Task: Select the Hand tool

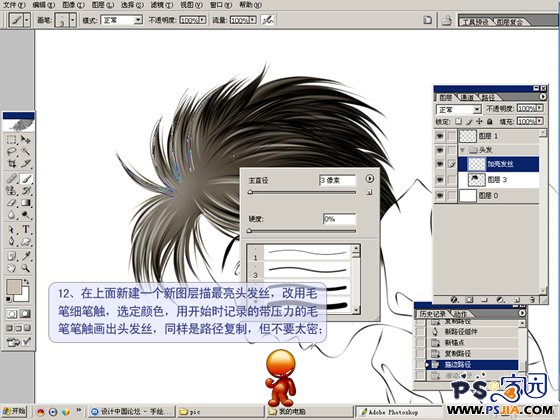Action: point(12,268)
